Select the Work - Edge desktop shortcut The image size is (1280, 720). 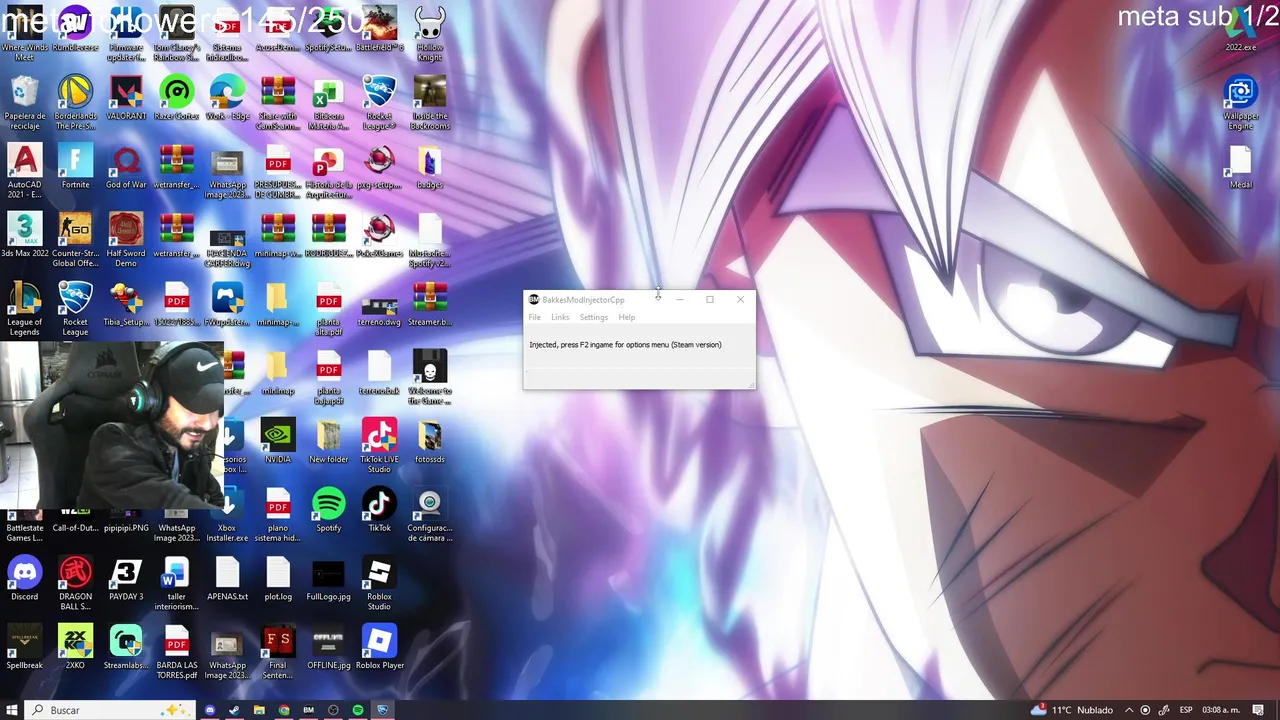click(x=227, y=98)
